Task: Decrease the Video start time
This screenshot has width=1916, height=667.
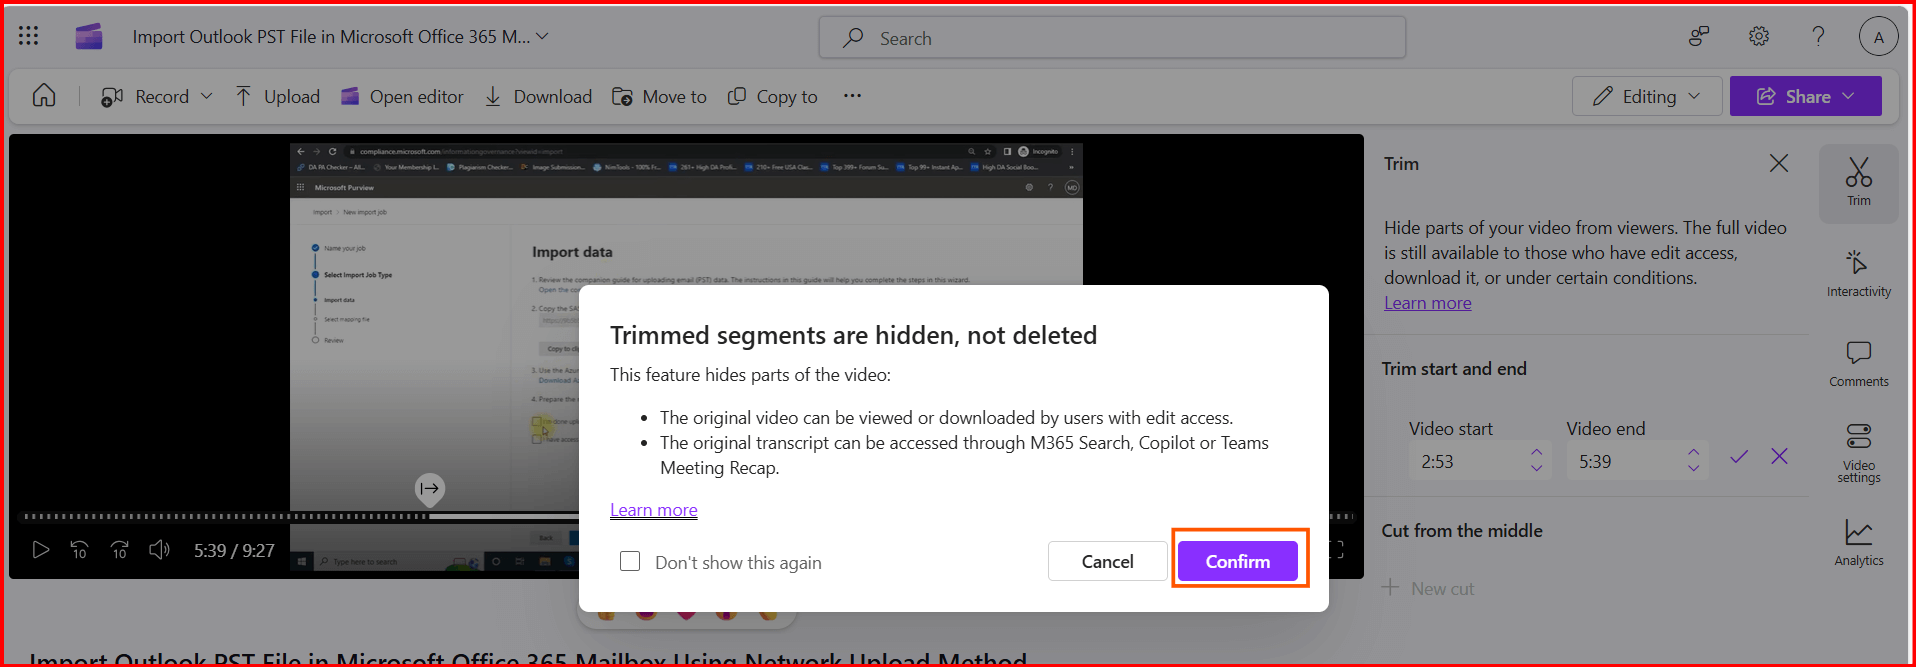Action: point(1537,468)
